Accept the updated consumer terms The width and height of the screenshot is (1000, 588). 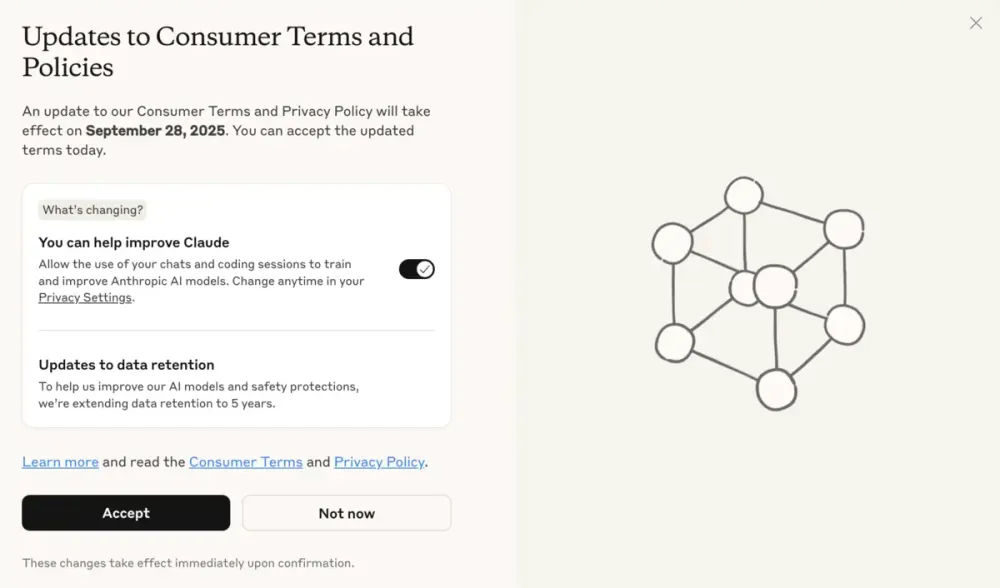tap(125, 512)
